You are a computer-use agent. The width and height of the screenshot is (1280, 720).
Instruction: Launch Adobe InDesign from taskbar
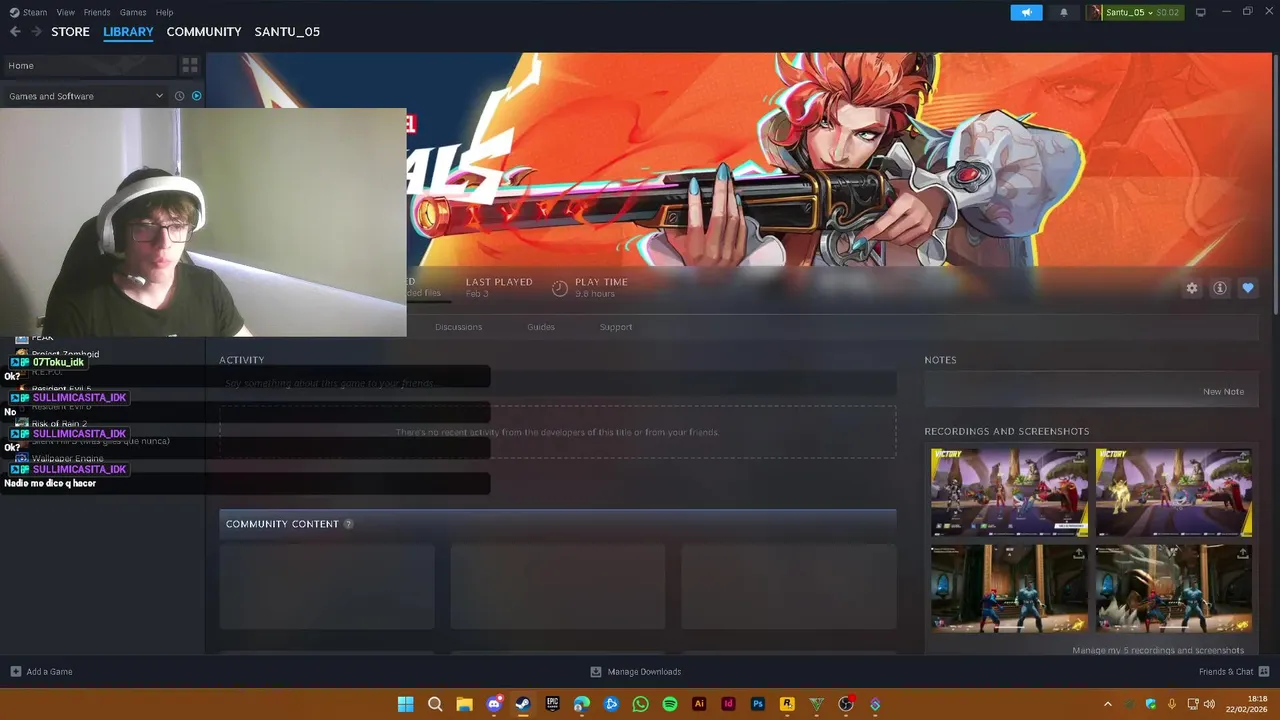click(728, 704)
